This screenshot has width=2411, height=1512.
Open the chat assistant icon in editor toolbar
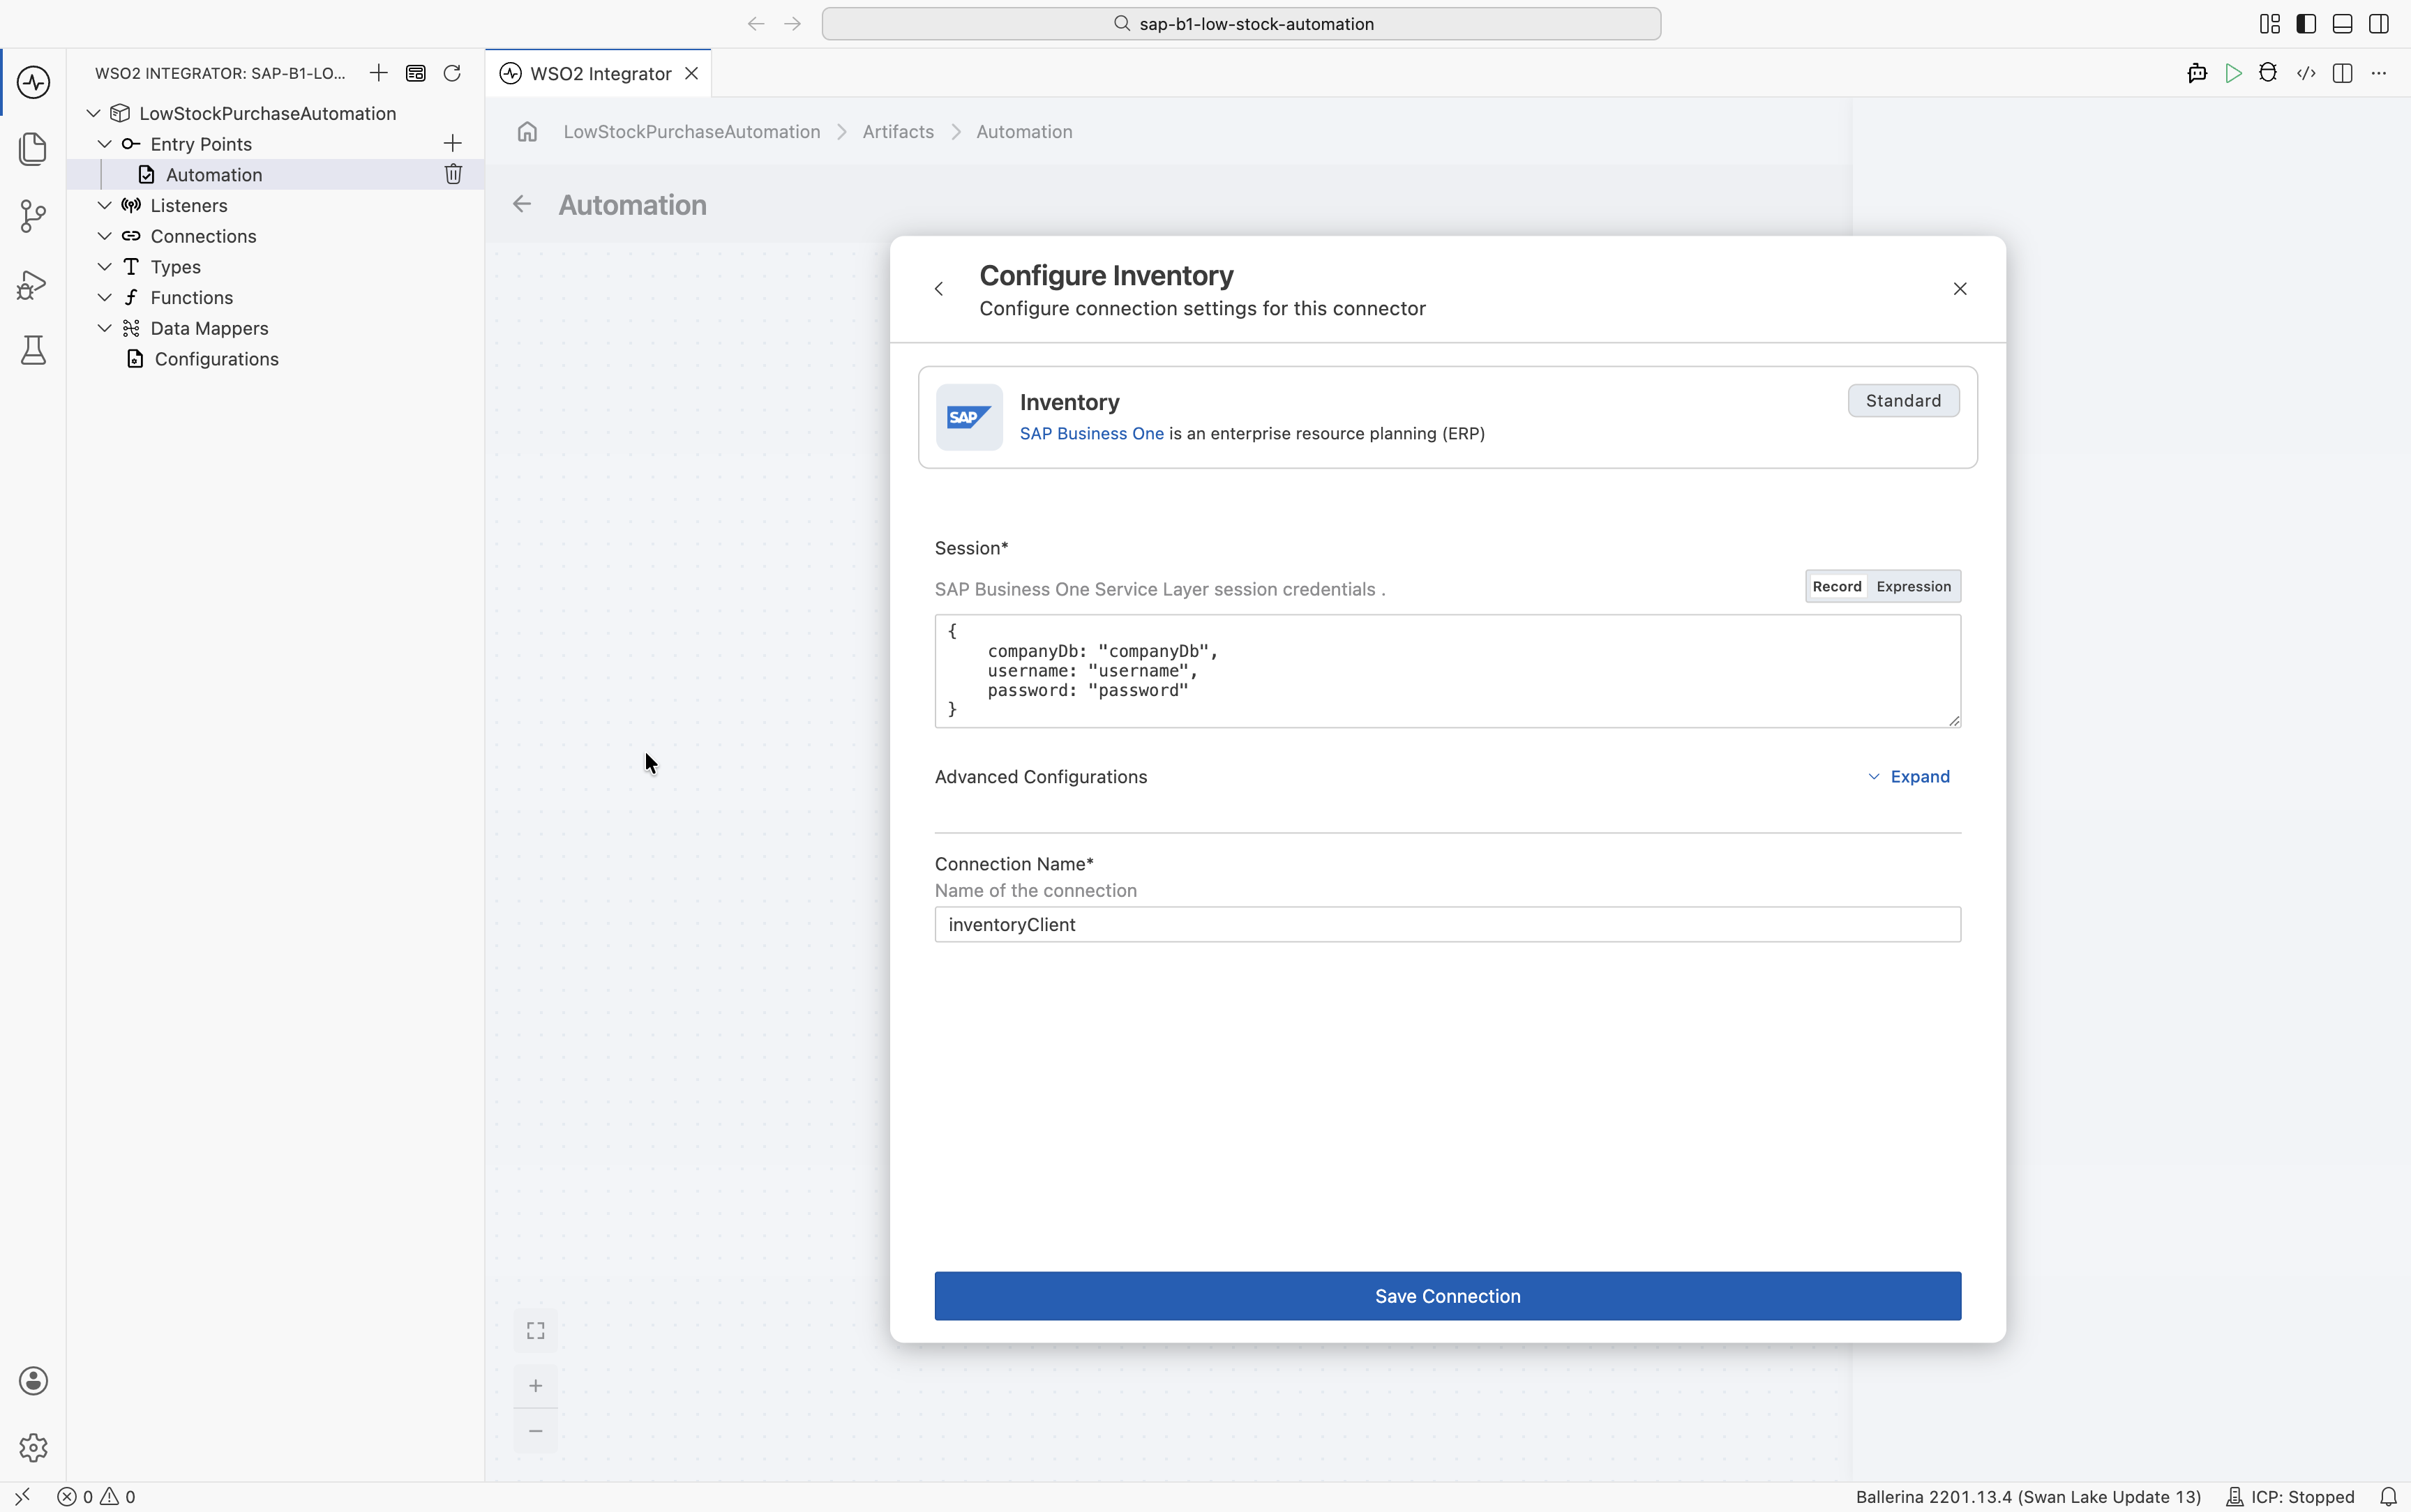coord(2197,73)
